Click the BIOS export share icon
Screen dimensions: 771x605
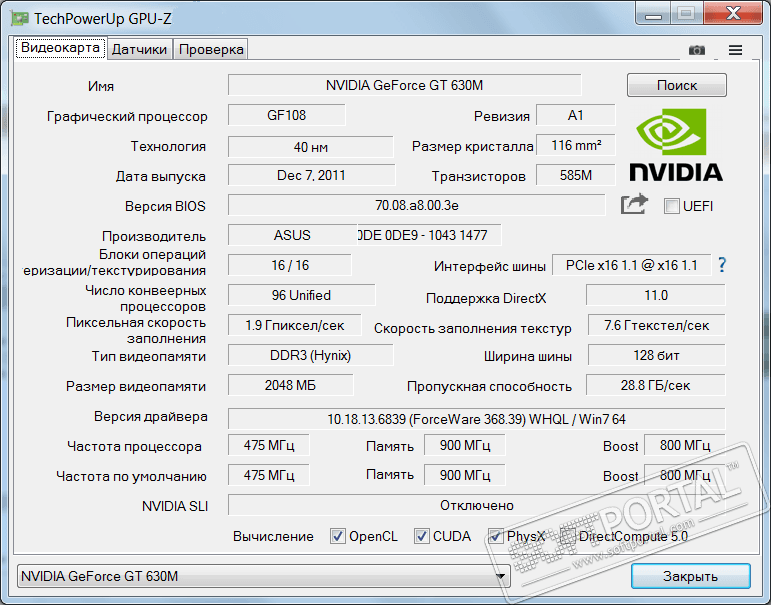click(634, 204)
